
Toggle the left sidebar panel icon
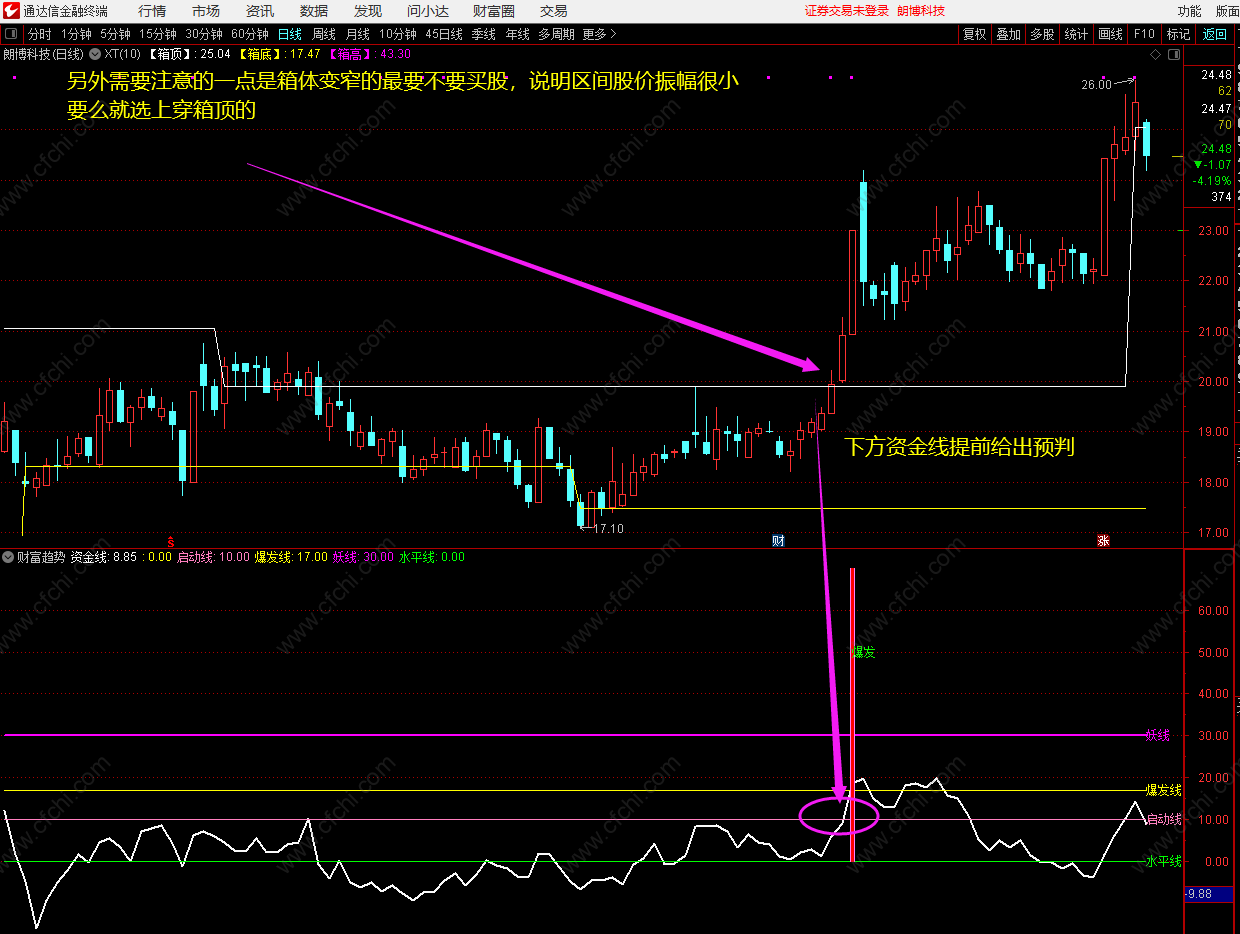click(x=11, y=34)
